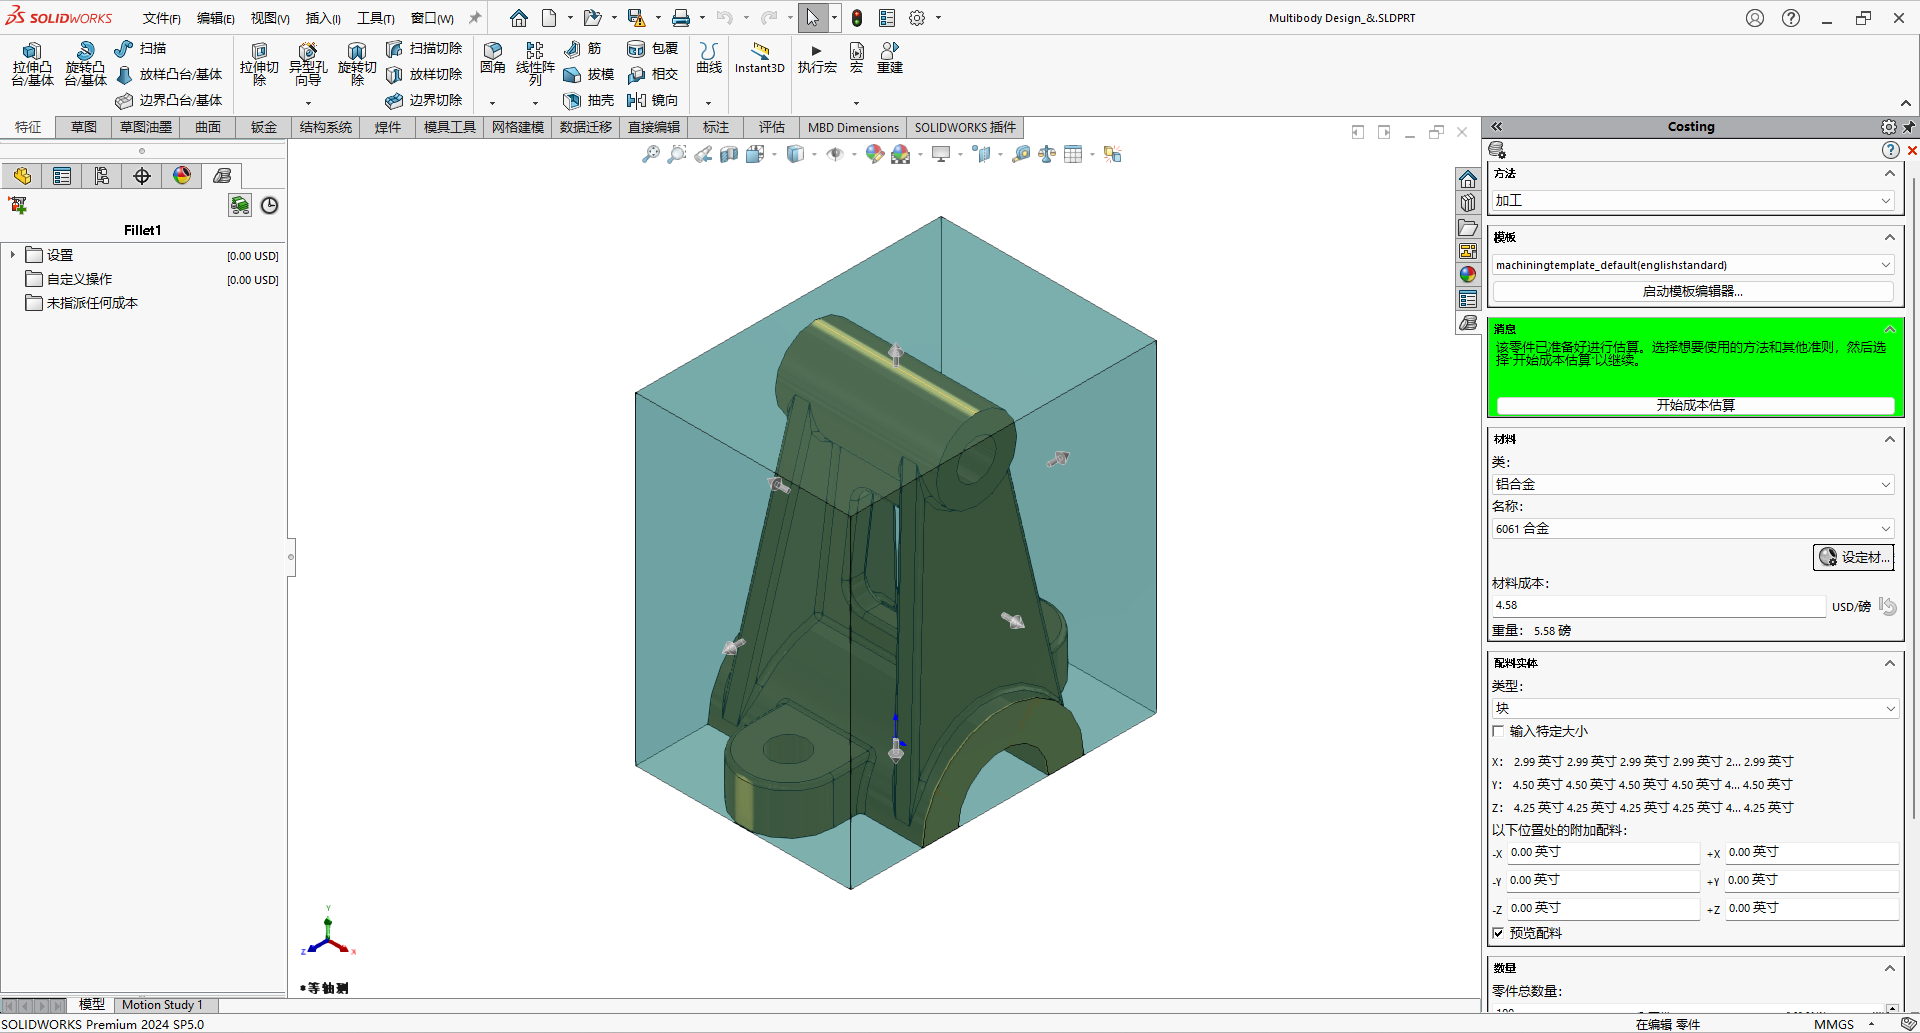Open the FeatureManager design tree tab

coord(22,175)
